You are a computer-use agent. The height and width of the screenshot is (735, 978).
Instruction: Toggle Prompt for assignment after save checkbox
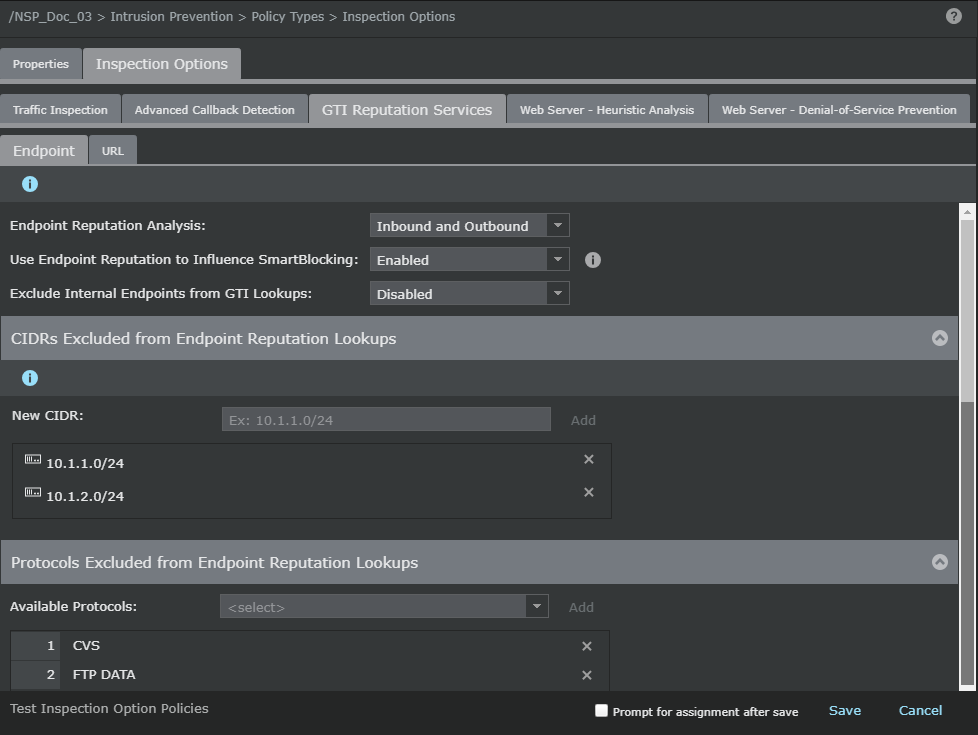click(x=601, y=711)
